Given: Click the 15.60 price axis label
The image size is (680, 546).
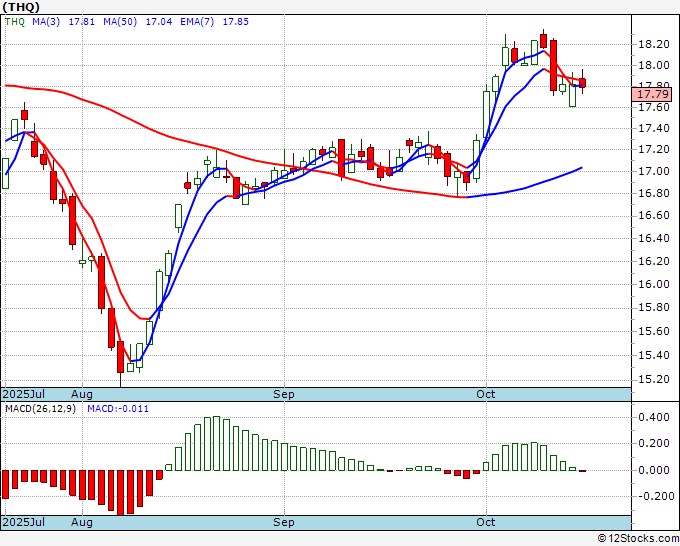Looking at the screenshot, I should pyautogui.click(x=653, y=331).
